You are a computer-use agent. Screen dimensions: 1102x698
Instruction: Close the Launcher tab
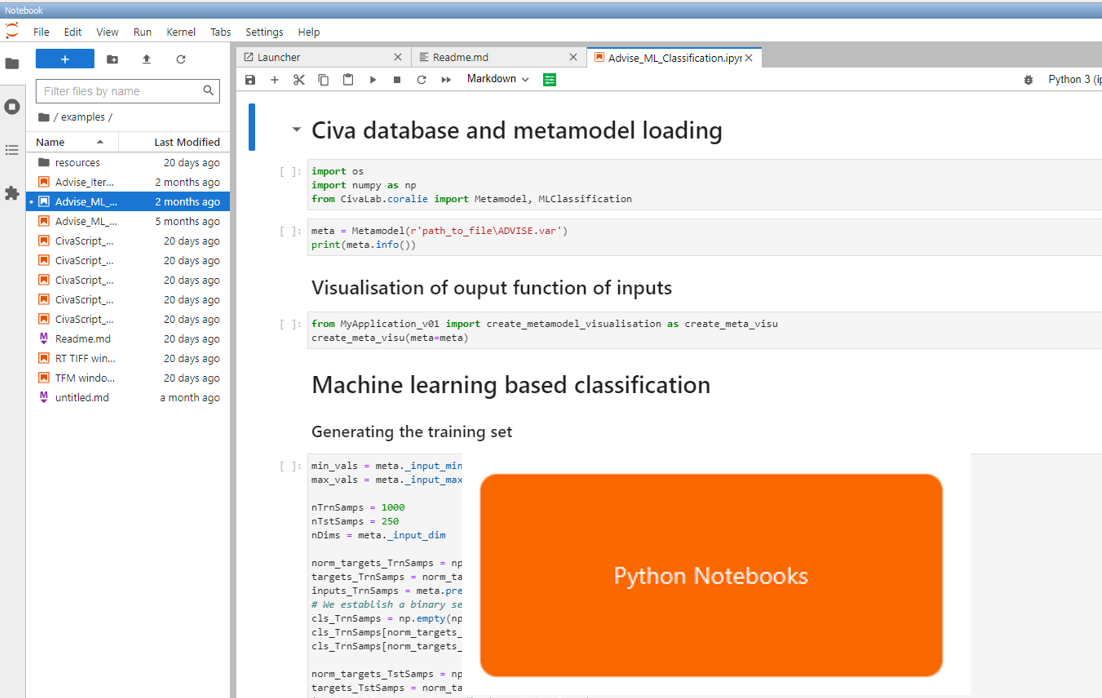(398, 57)
